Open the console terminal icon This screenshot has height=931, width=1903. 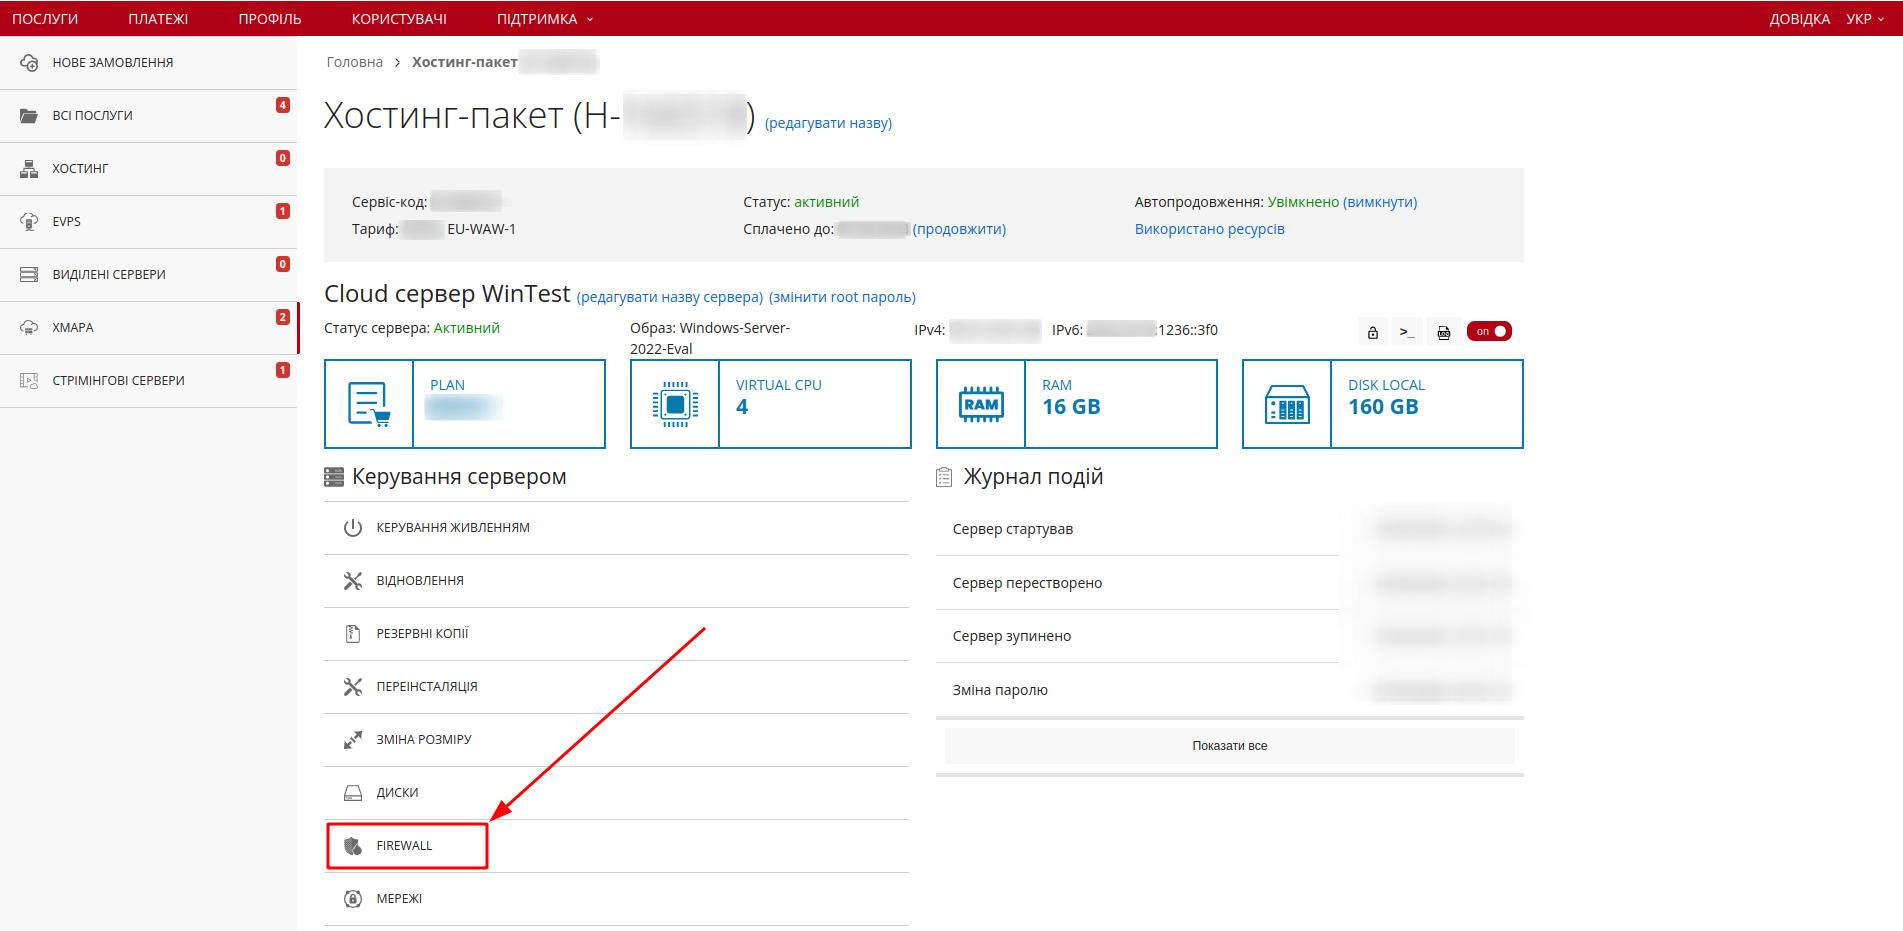pyautogui.click(x=1407, y=332)
